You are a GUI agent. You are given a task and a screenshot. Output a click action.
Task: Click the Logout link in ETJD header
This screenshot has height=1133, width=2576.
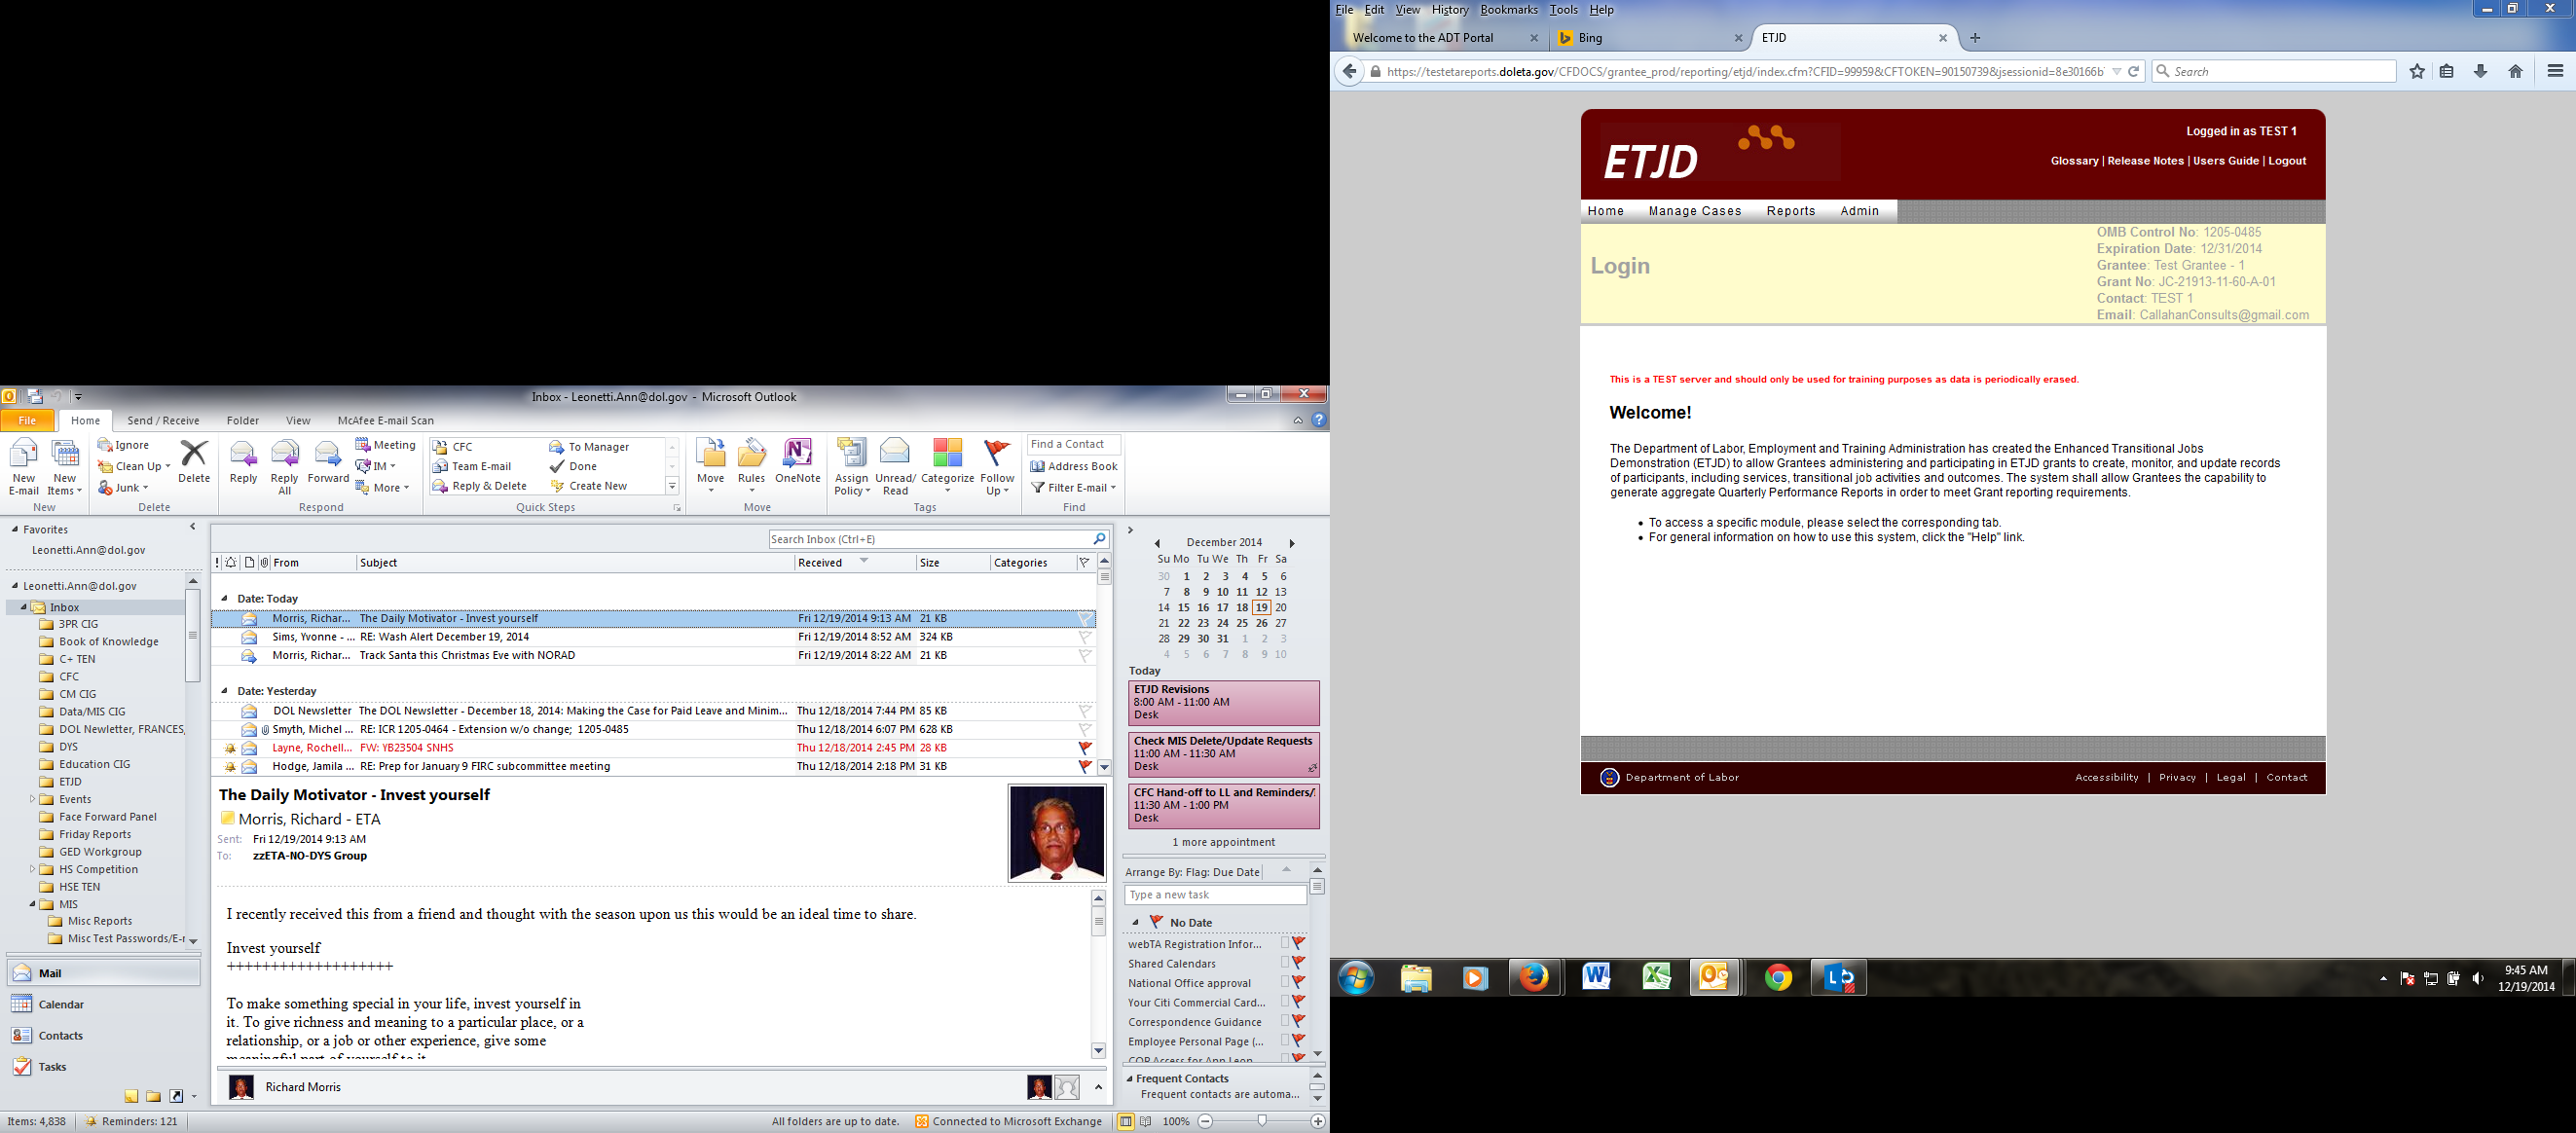[x=2286, y=161]
